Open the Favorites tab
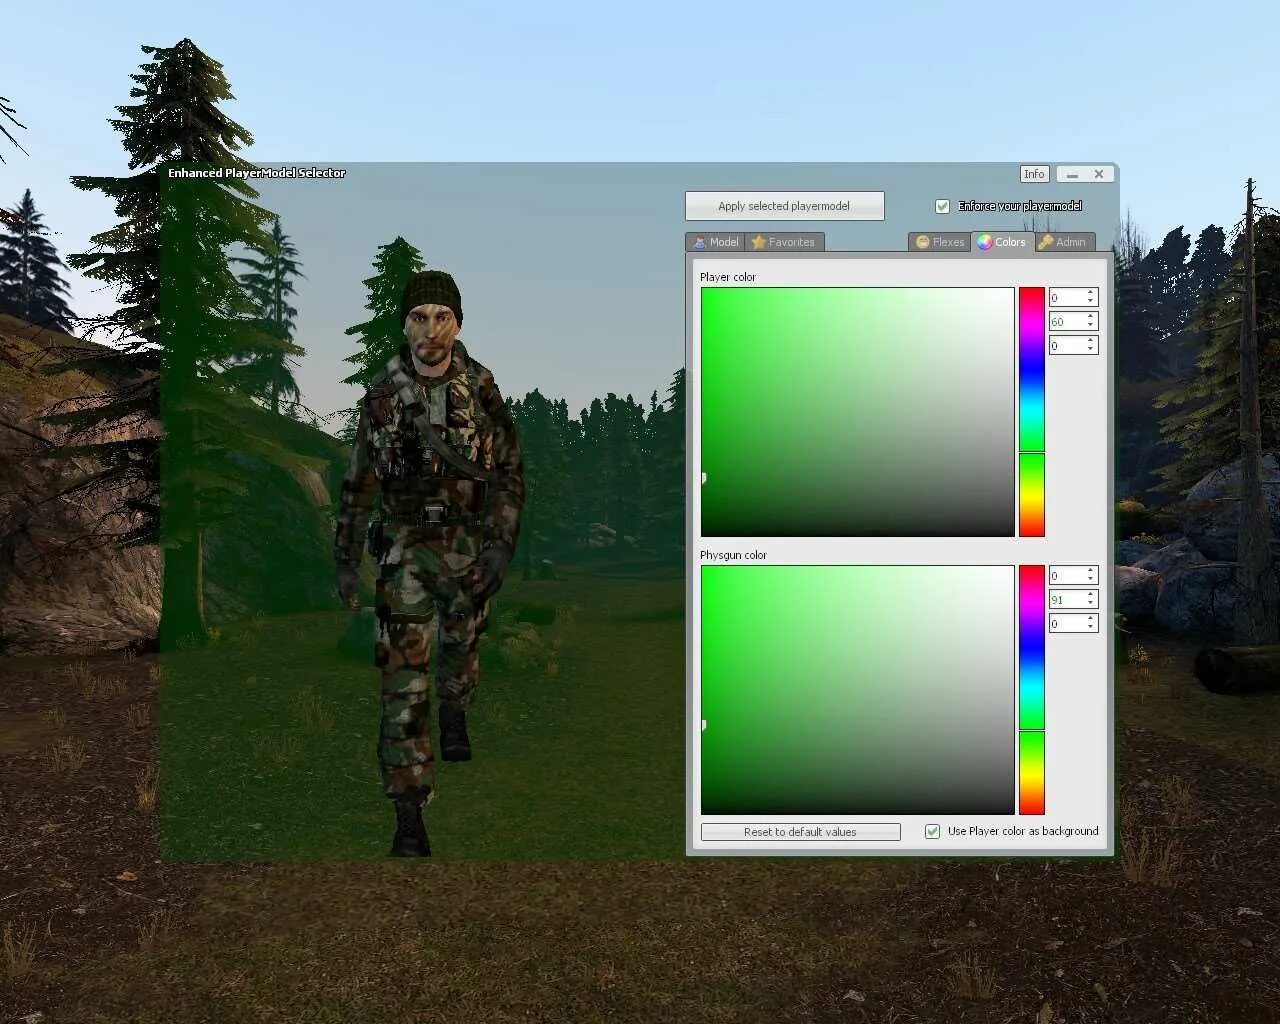The image size is (1280, 1024). [785, 242]
